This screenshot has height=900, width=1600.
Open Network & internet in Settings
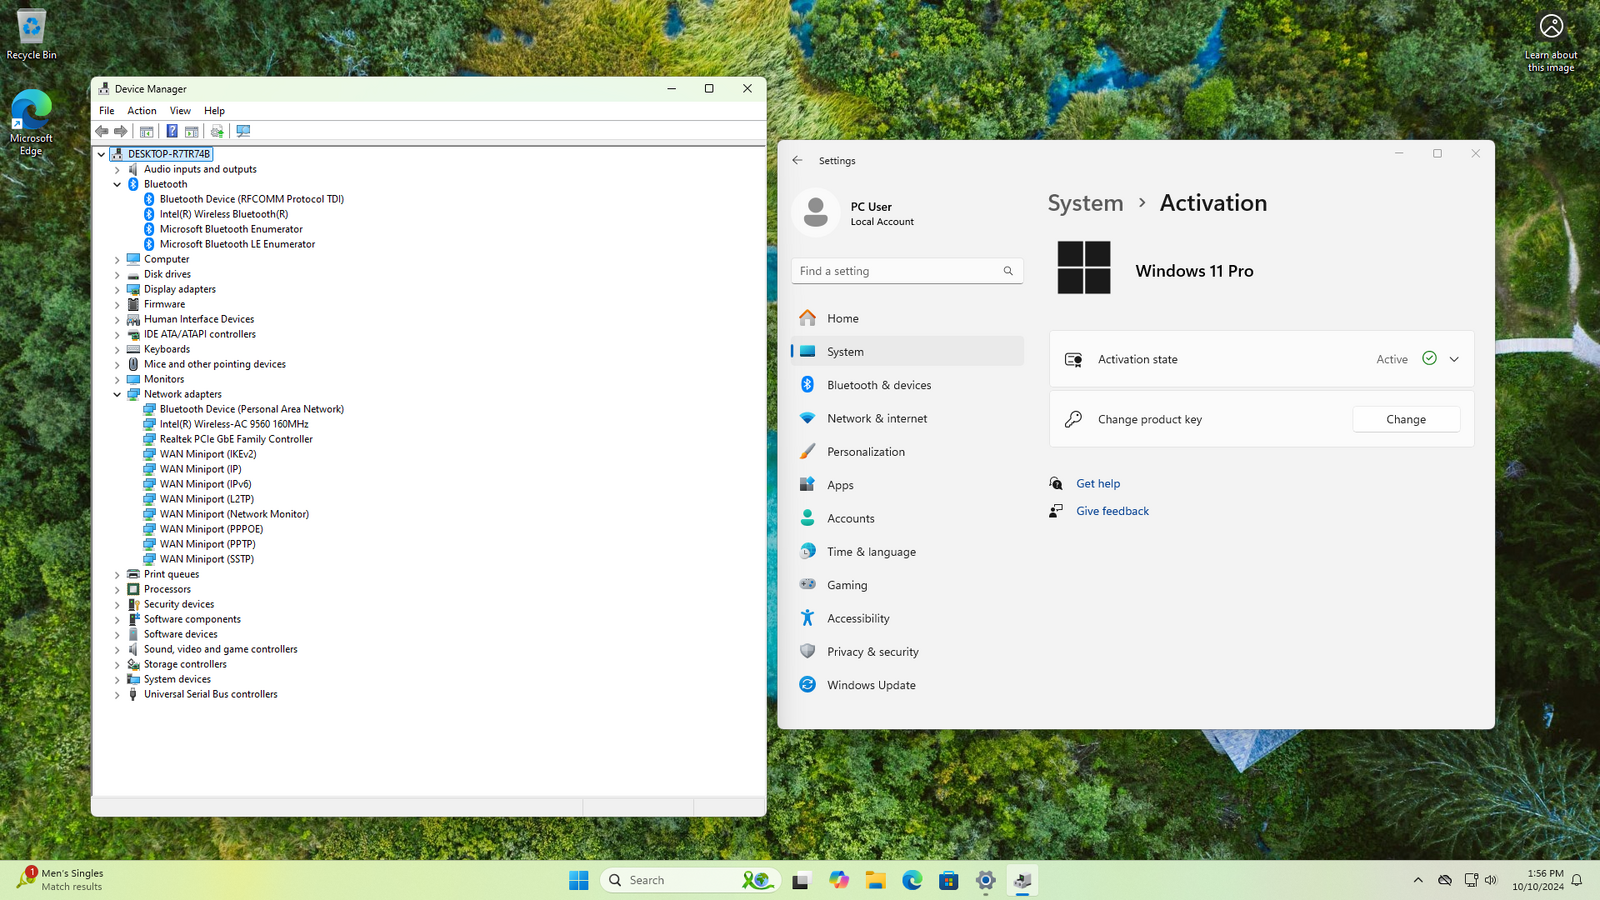click(x=907, y=418)
